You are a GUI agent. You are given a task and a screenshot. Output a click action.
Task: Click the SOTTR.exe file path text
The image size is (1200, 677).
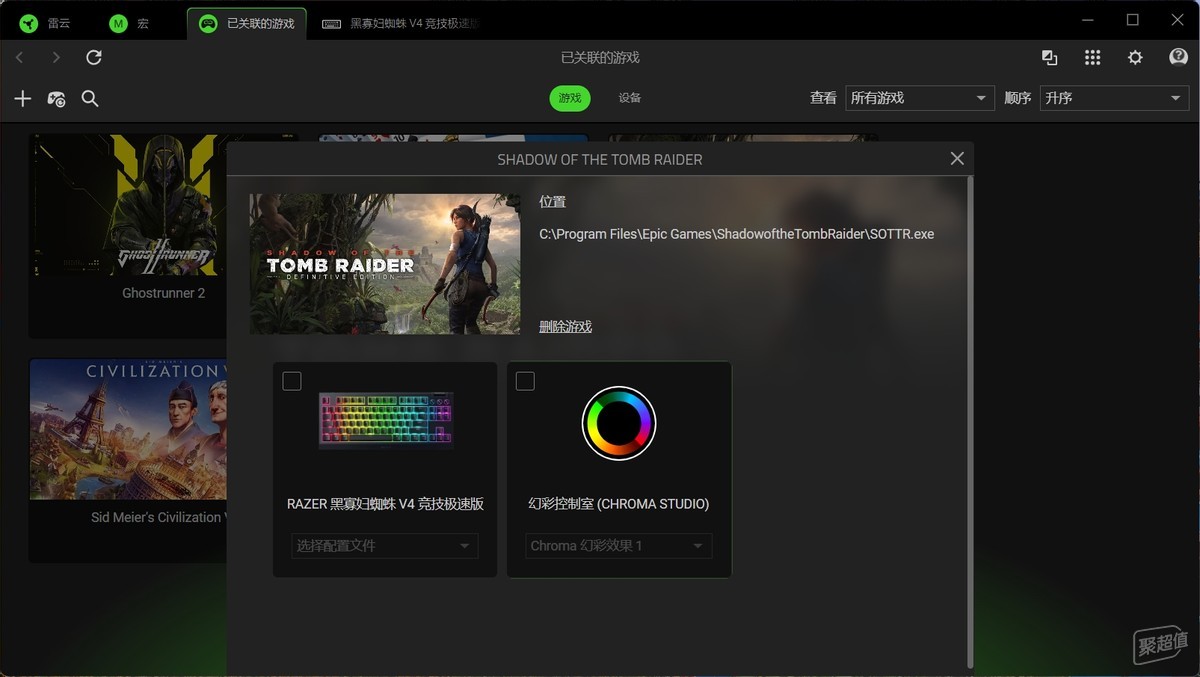tap(737, 234)
